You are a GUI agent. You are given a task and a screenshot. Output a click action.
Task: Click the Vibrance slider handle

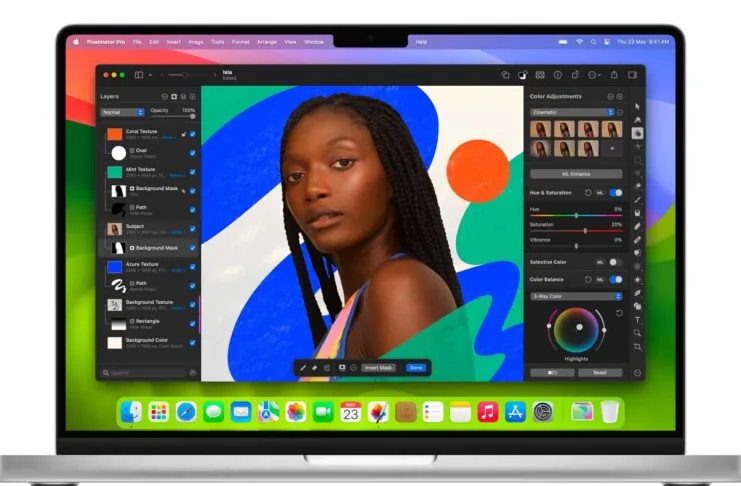[x=576, y=246]
